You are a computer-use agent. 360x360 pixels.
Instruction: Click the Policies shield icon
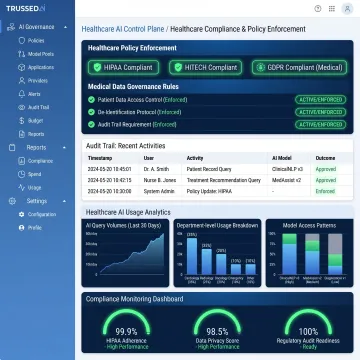(x=22, y=40)
